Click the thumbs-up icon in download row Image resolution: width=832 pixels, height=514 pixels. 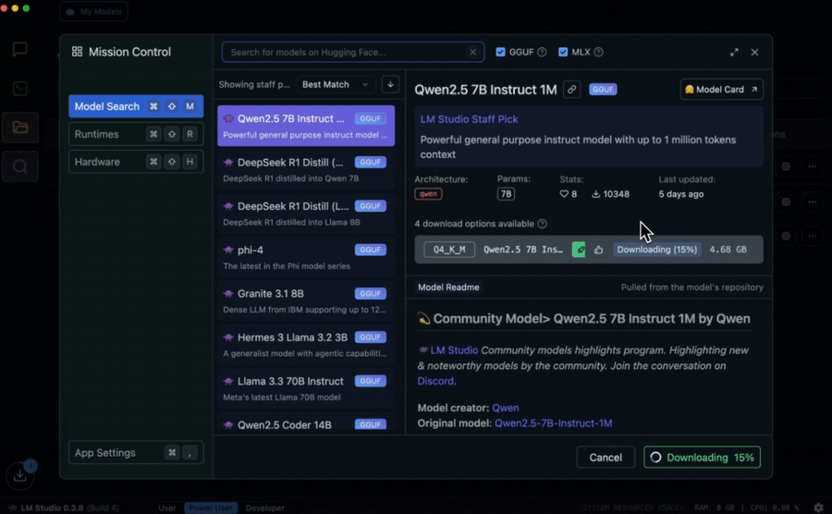599,249
